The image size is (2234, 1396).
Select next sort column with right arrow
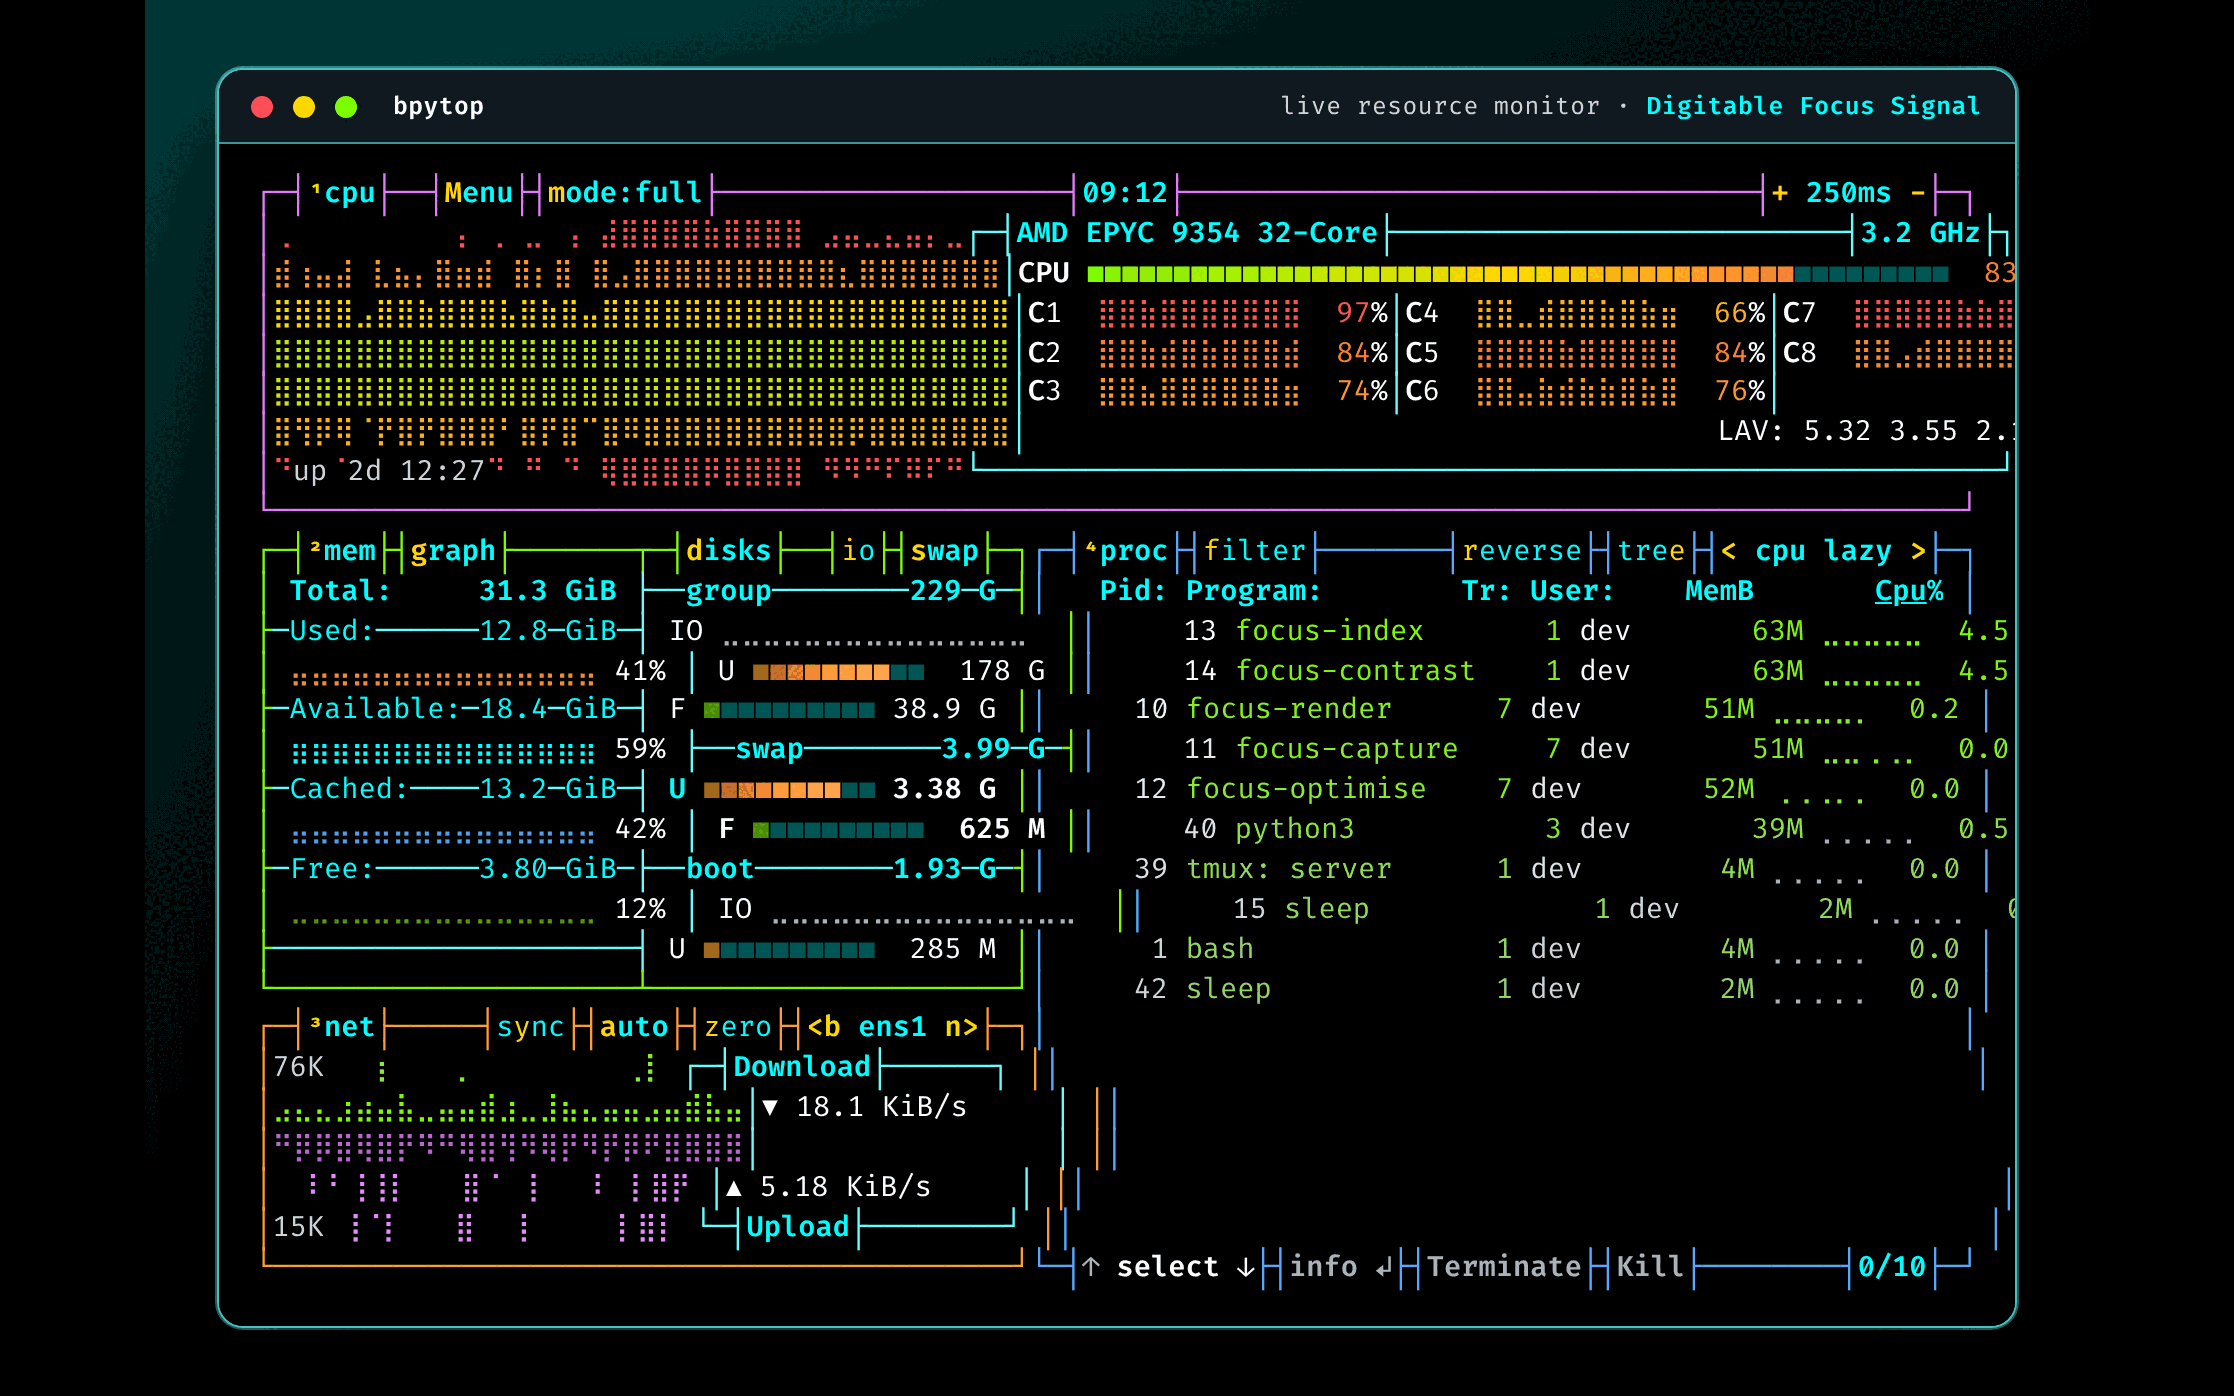[x=1918, y=550]
